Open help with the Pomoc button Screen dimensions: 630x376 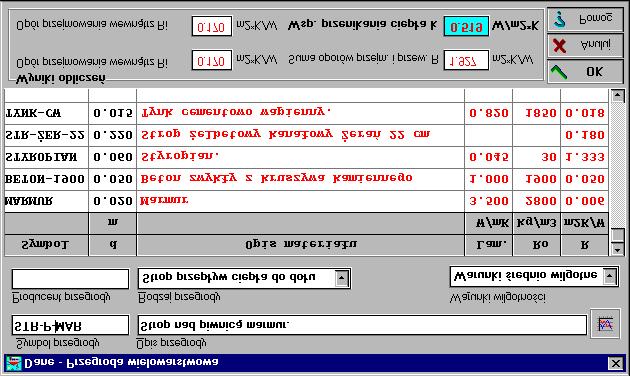point(585,19)
